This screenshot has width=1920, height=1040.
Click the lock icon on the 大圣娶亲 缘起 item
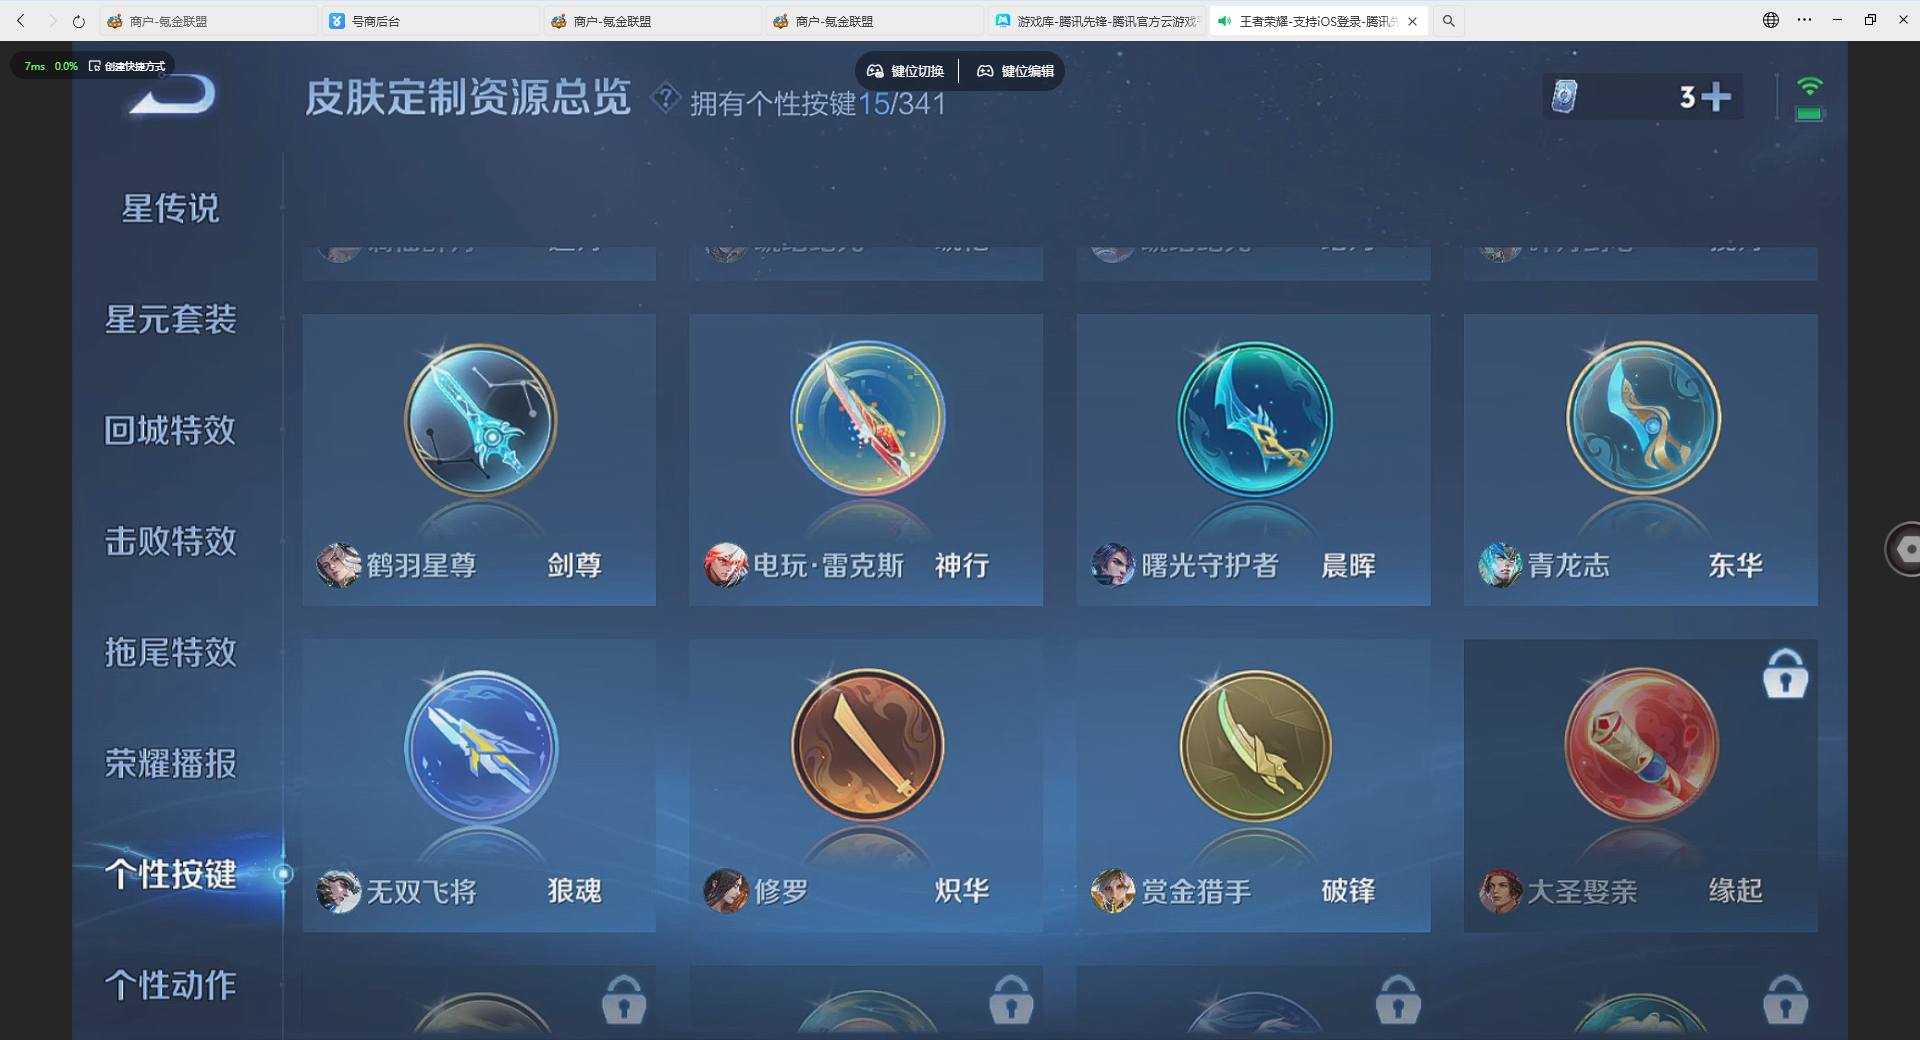[x=1785, y=674]
